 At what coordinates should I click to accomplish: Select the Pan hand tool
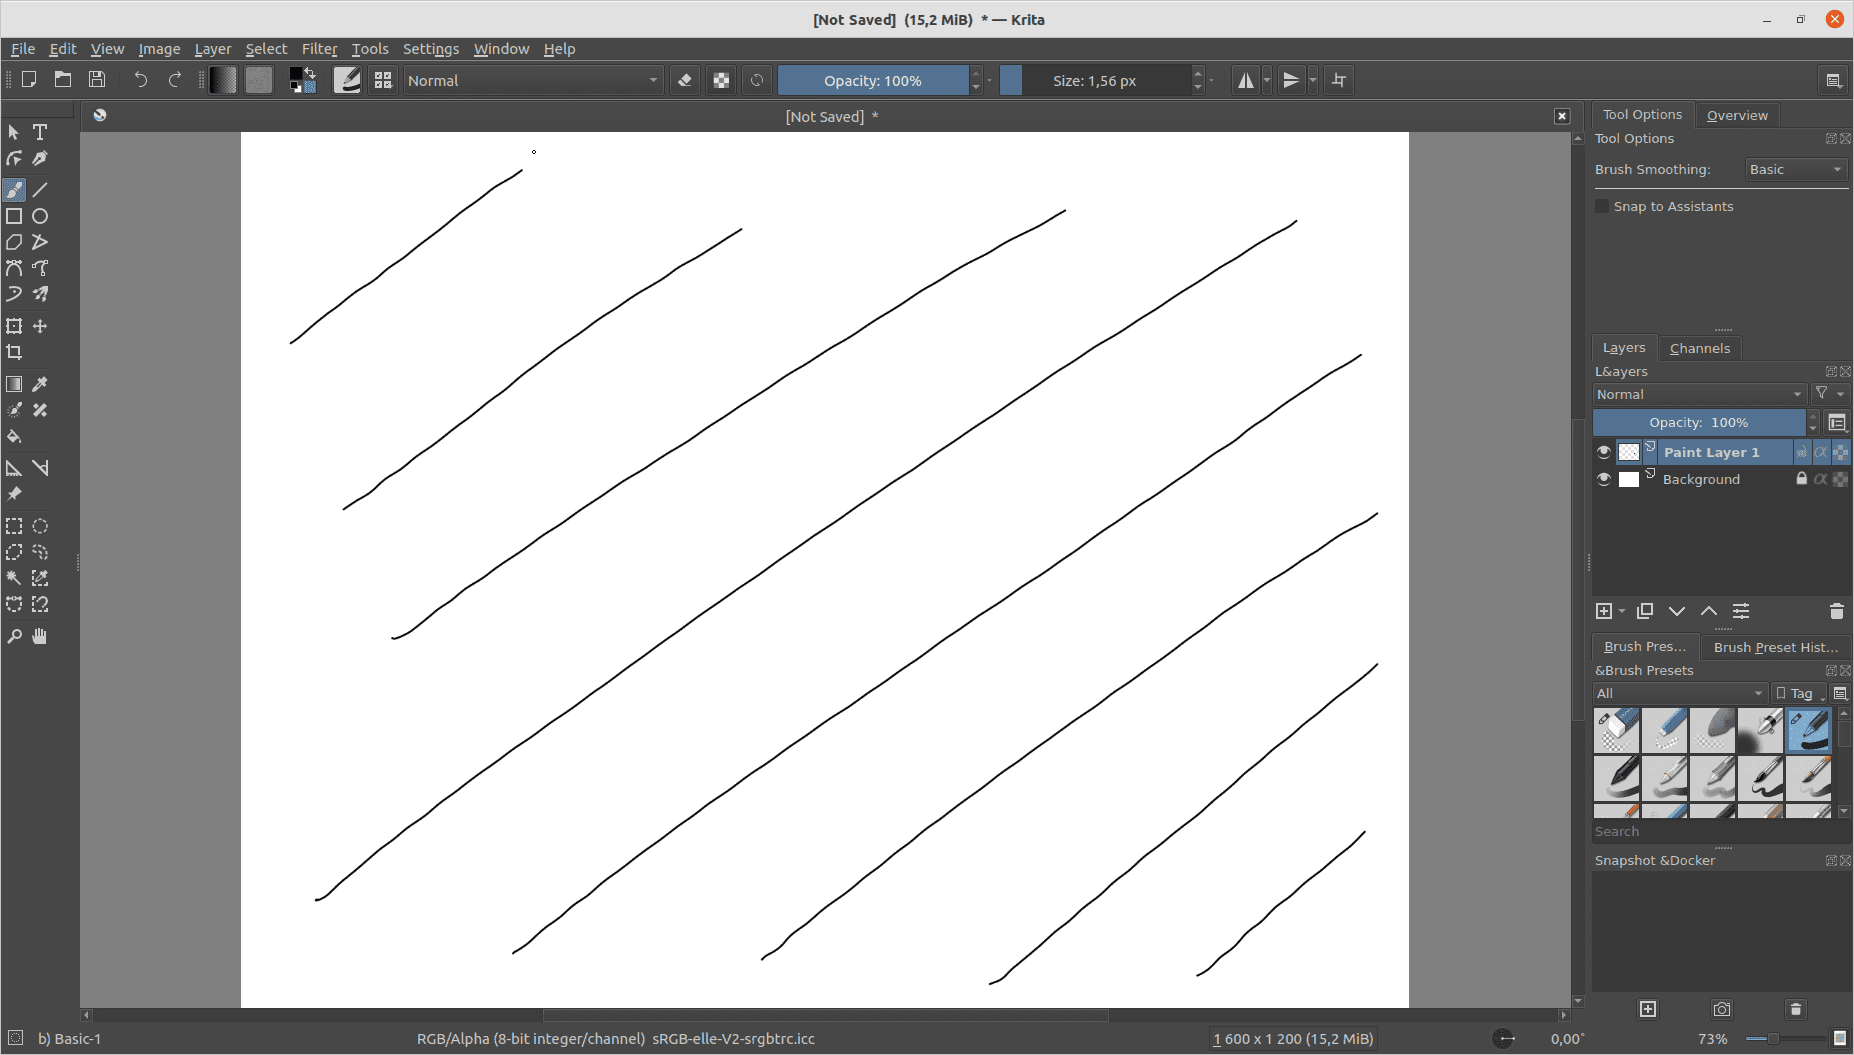(40, 637)
